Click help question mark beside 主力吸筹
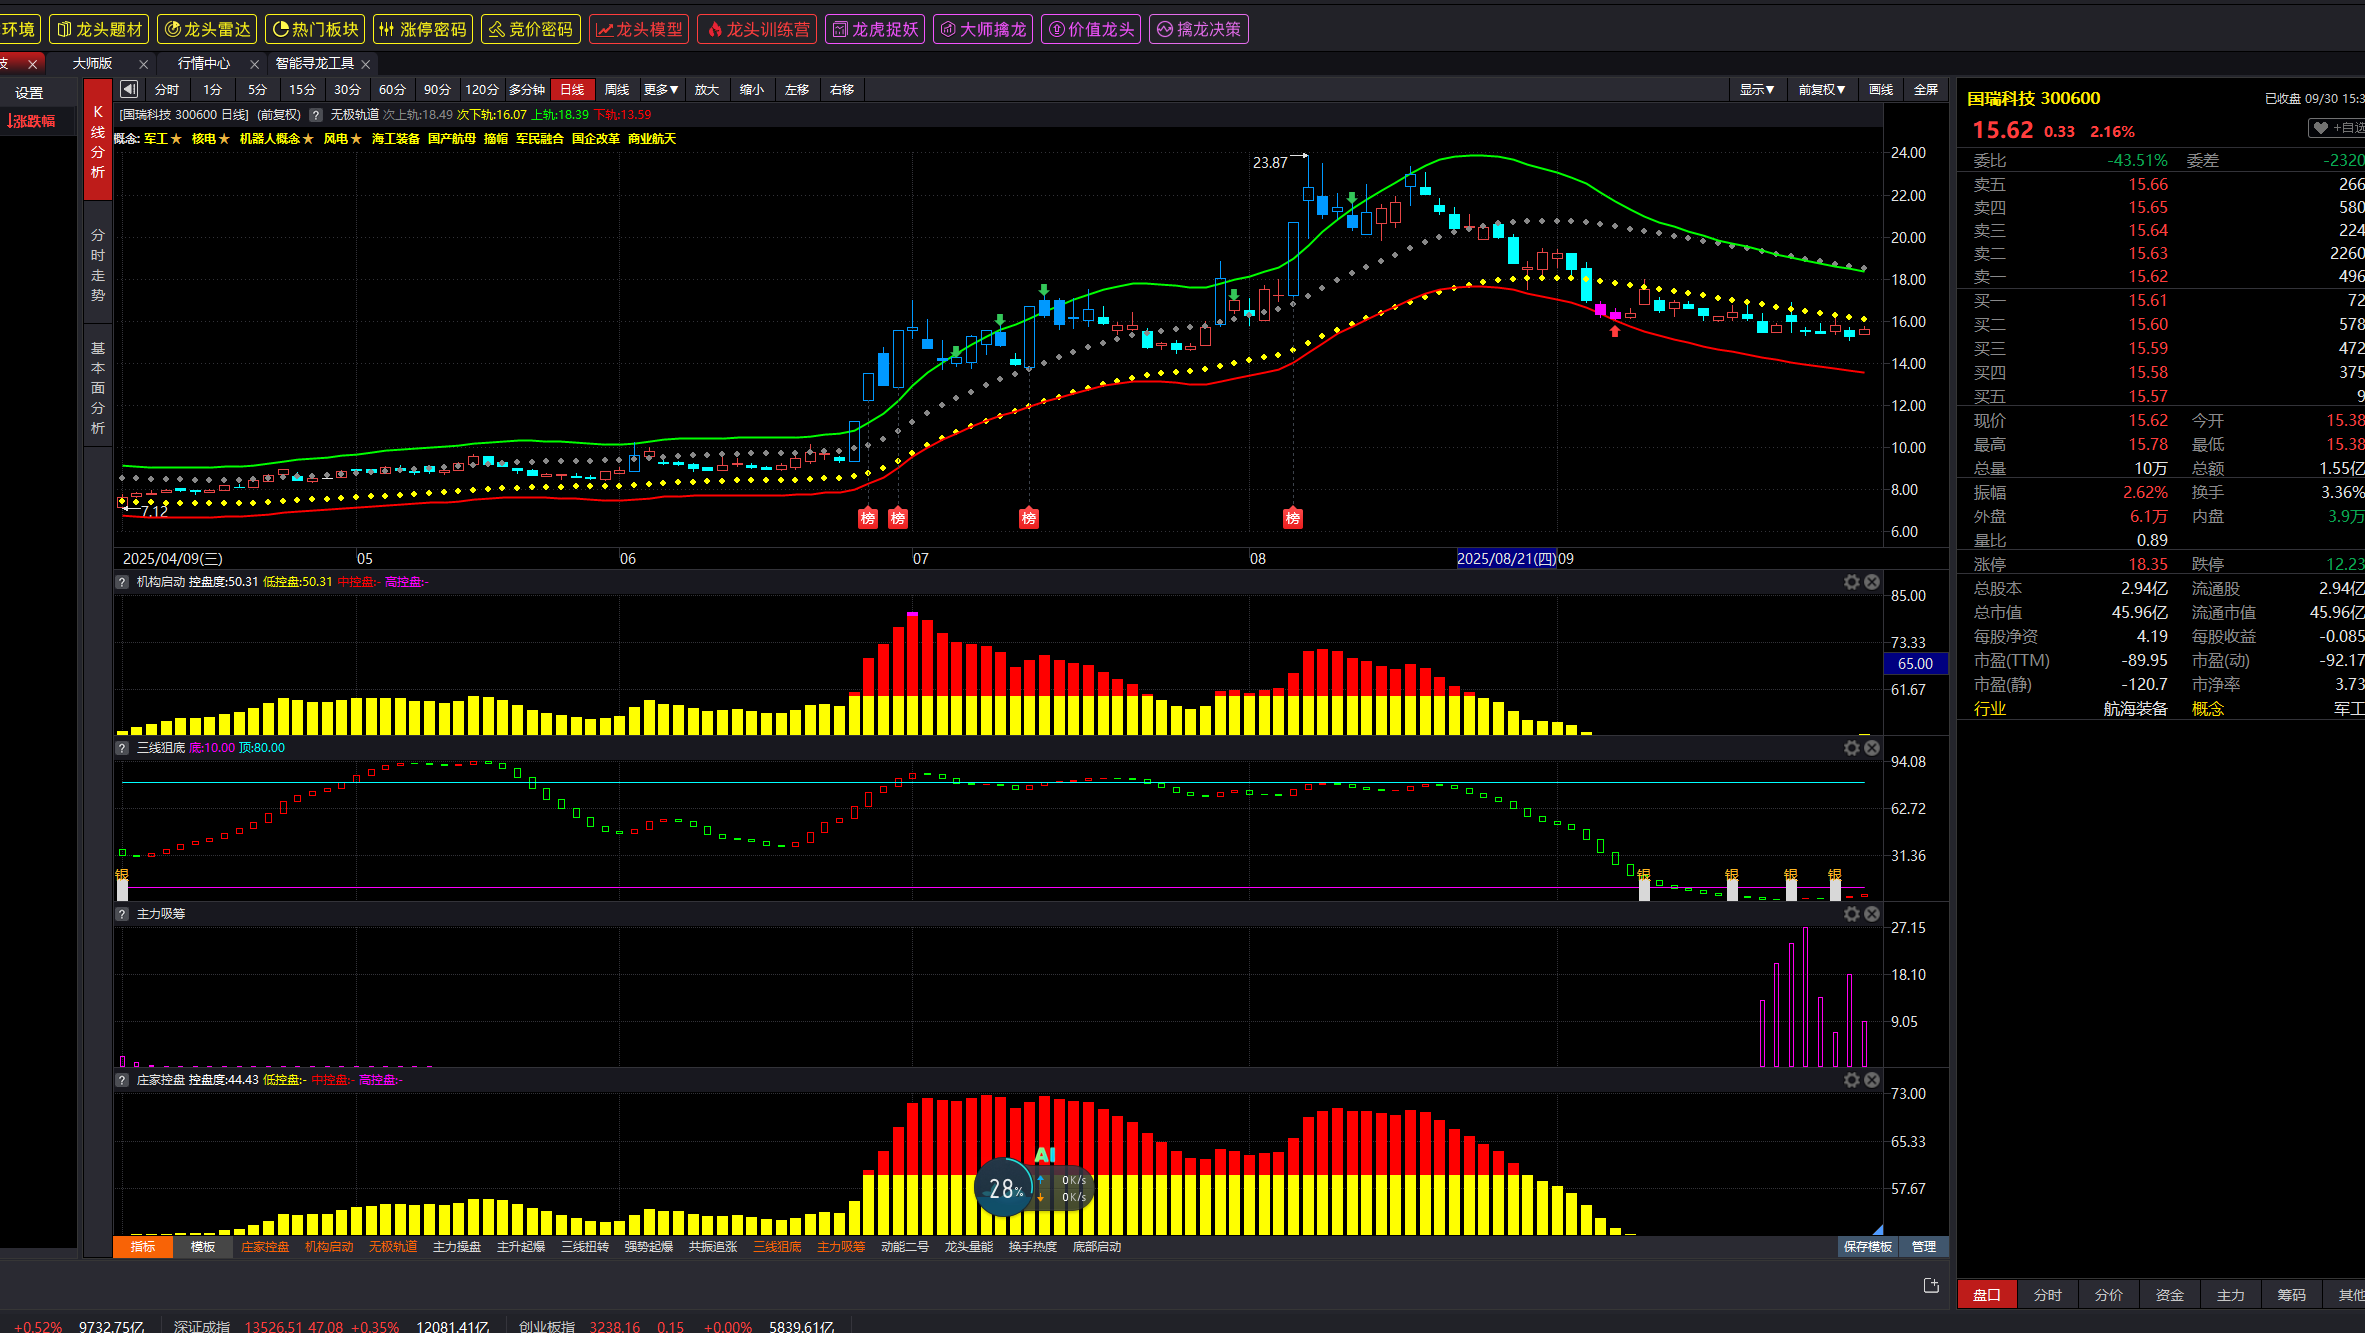Viewport: 2365px width, 1333px height. tap(122, 914)
